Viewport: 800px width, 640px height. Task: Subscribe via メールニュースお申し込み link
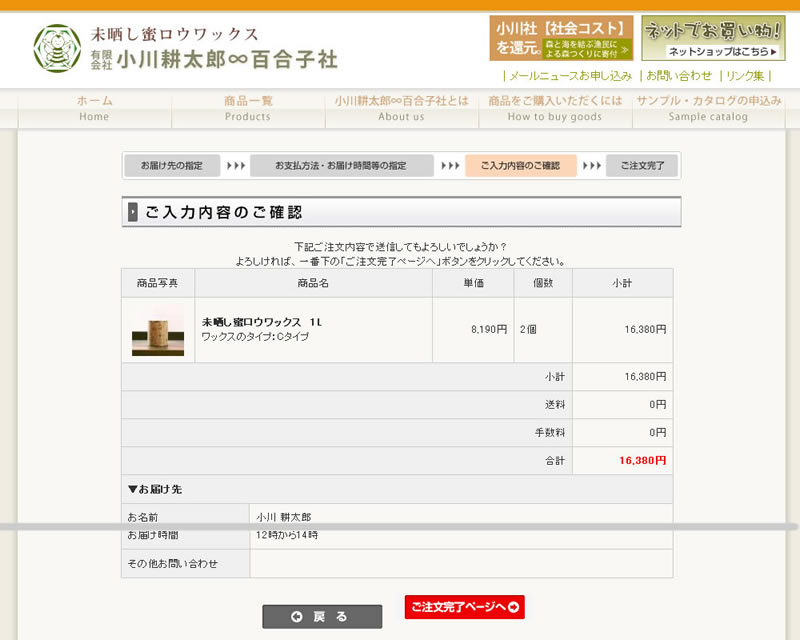click(x=570, y=76)
